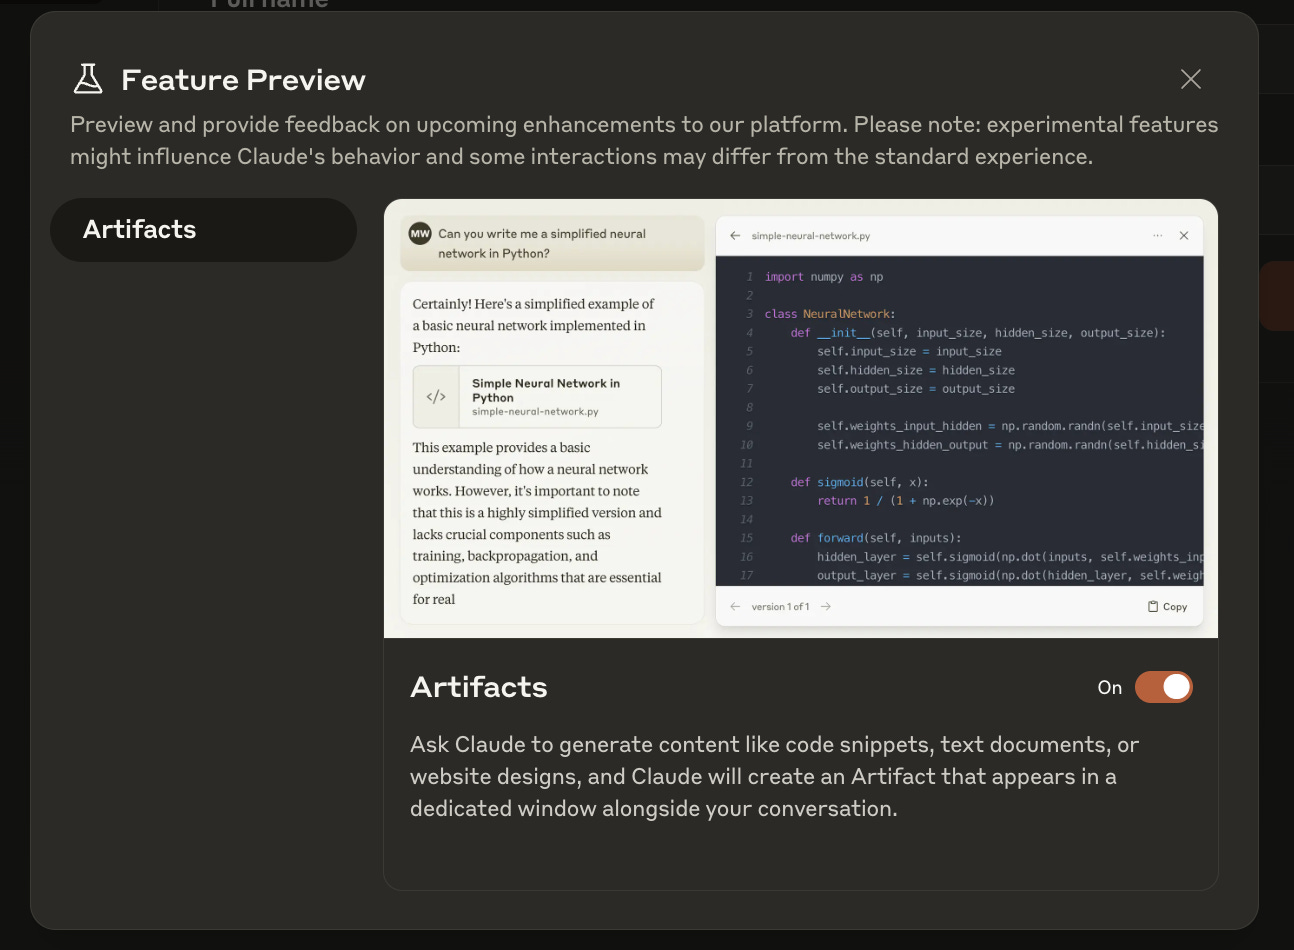This screenshot has height=950, width=1294.
Task: Click the 'class NeuralNetwork:' code line
Action: (x=830, y=314)
